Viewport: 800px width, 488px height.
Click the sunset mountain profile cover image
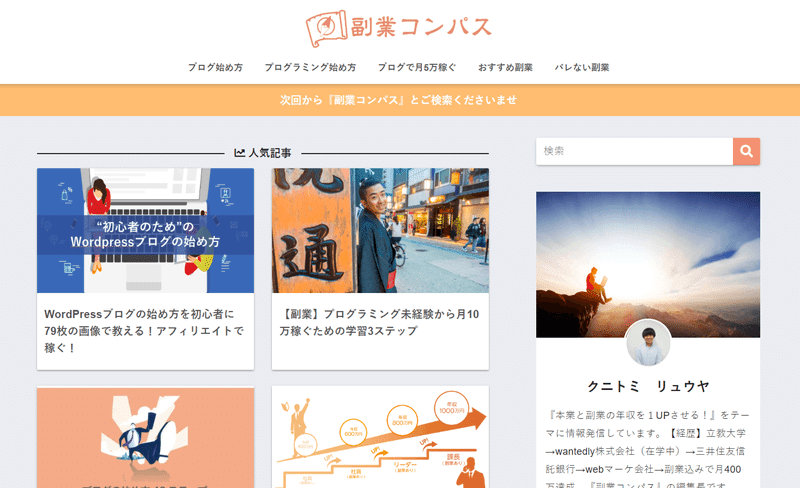[x=648, y=264]
